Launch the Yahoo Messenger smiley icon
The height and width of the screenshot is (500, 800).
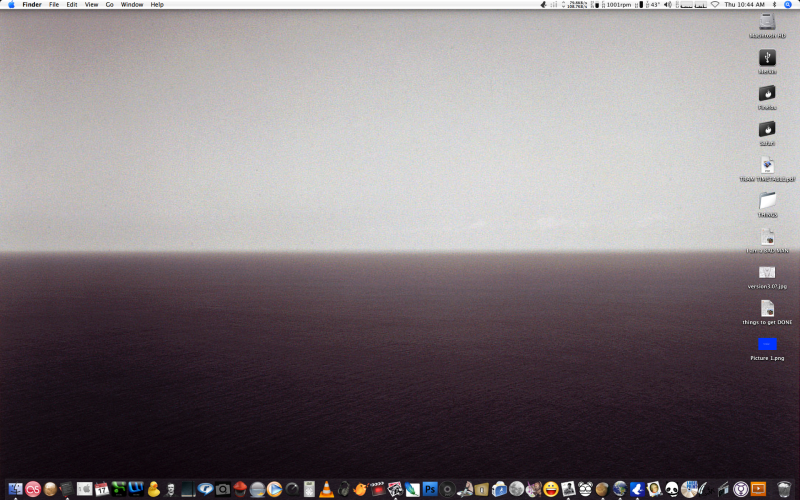551,489
